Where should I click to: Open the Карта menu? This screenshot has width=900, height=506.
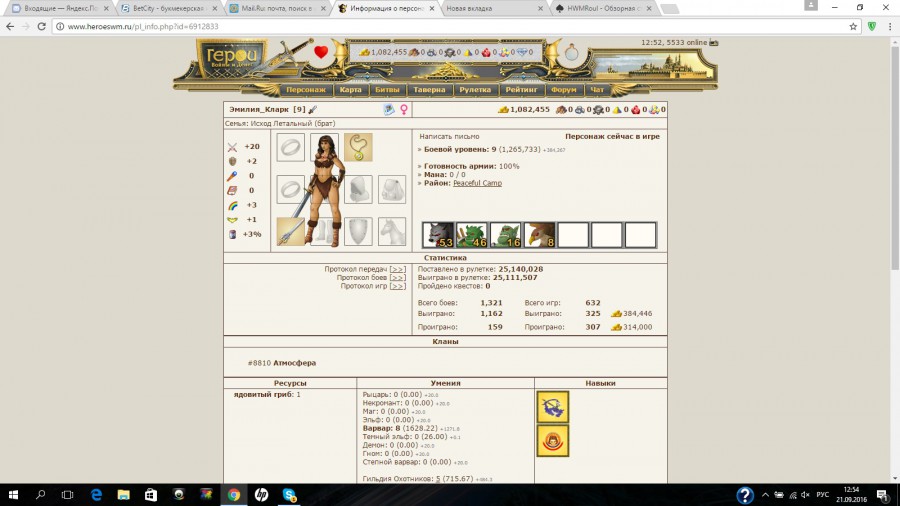[x=350, y=89]
